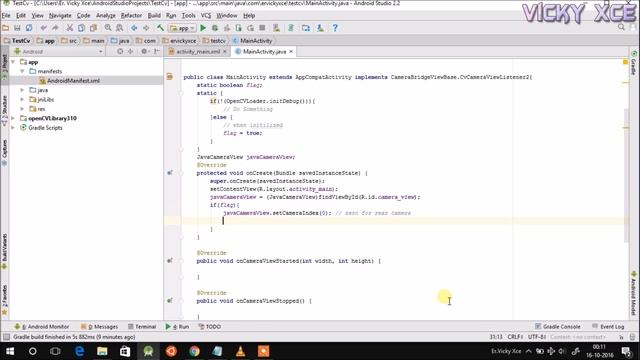This screenshot has height=360, width=640.
Task: Collapse the app module node
Action: coord(13,62)
